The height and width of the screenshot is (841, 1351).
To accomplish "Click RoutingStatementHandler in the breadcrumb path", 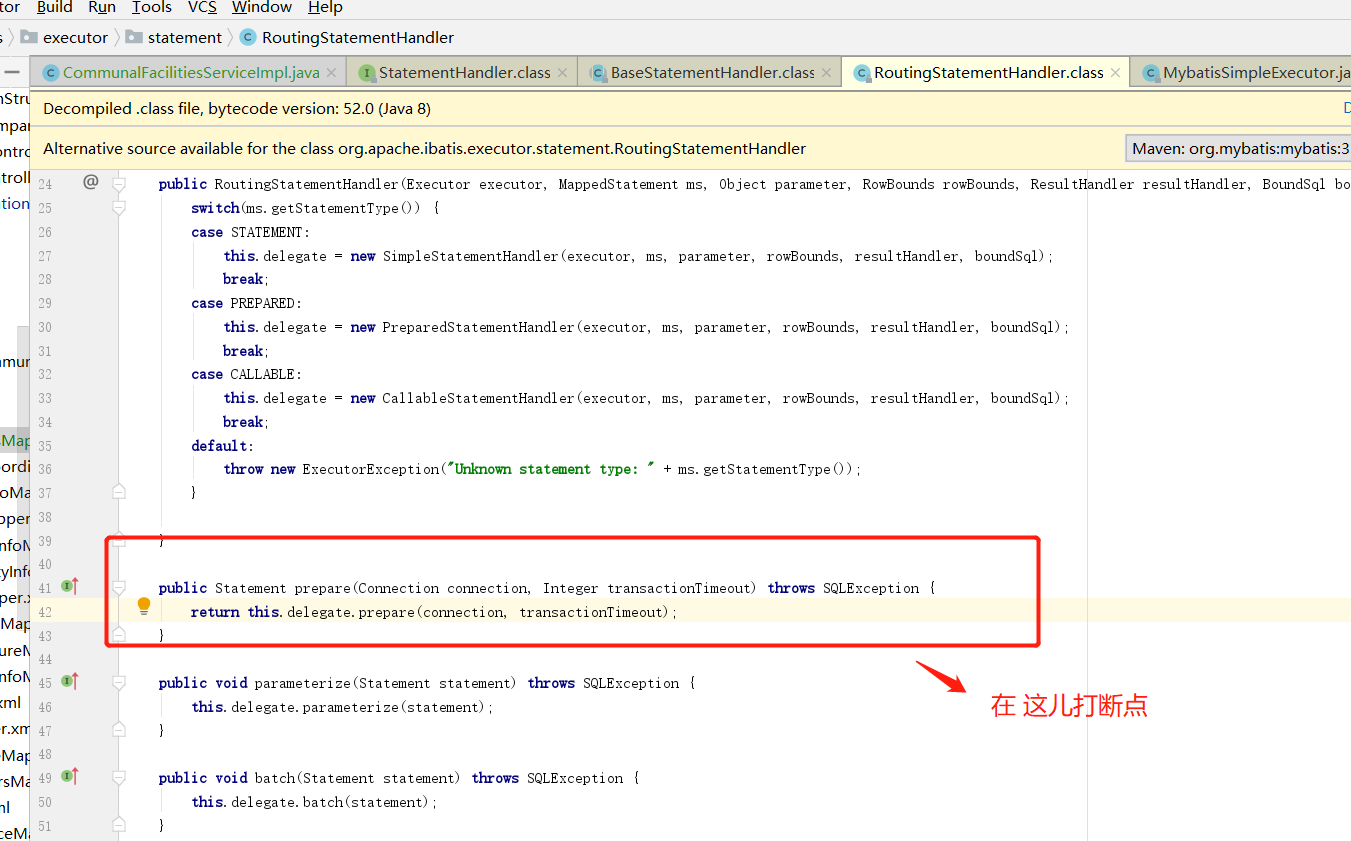I will point(358,37).
